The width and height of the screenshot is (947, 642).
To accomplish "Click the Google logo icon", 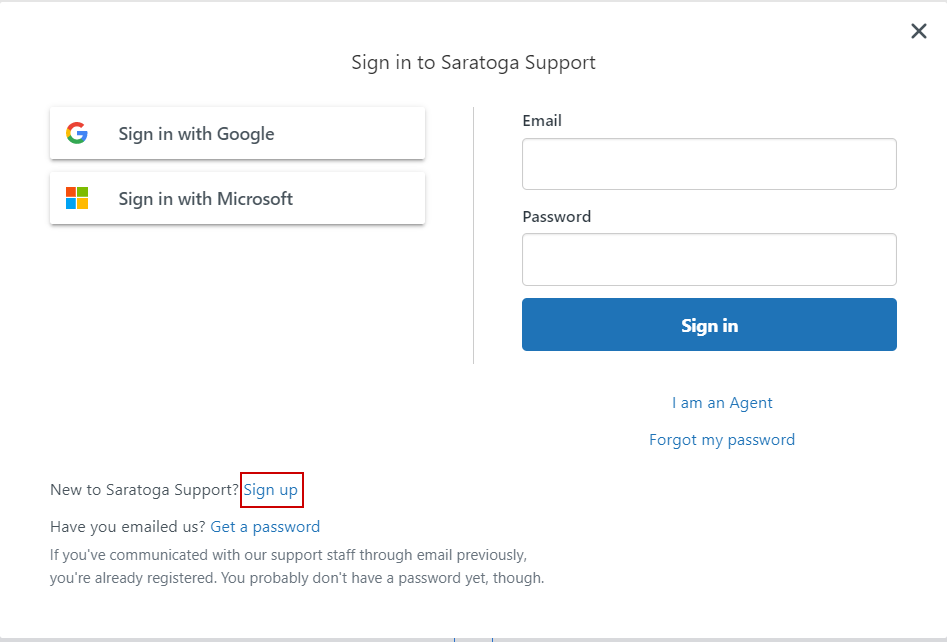I will pyautogui.click(x=77, y=133).
